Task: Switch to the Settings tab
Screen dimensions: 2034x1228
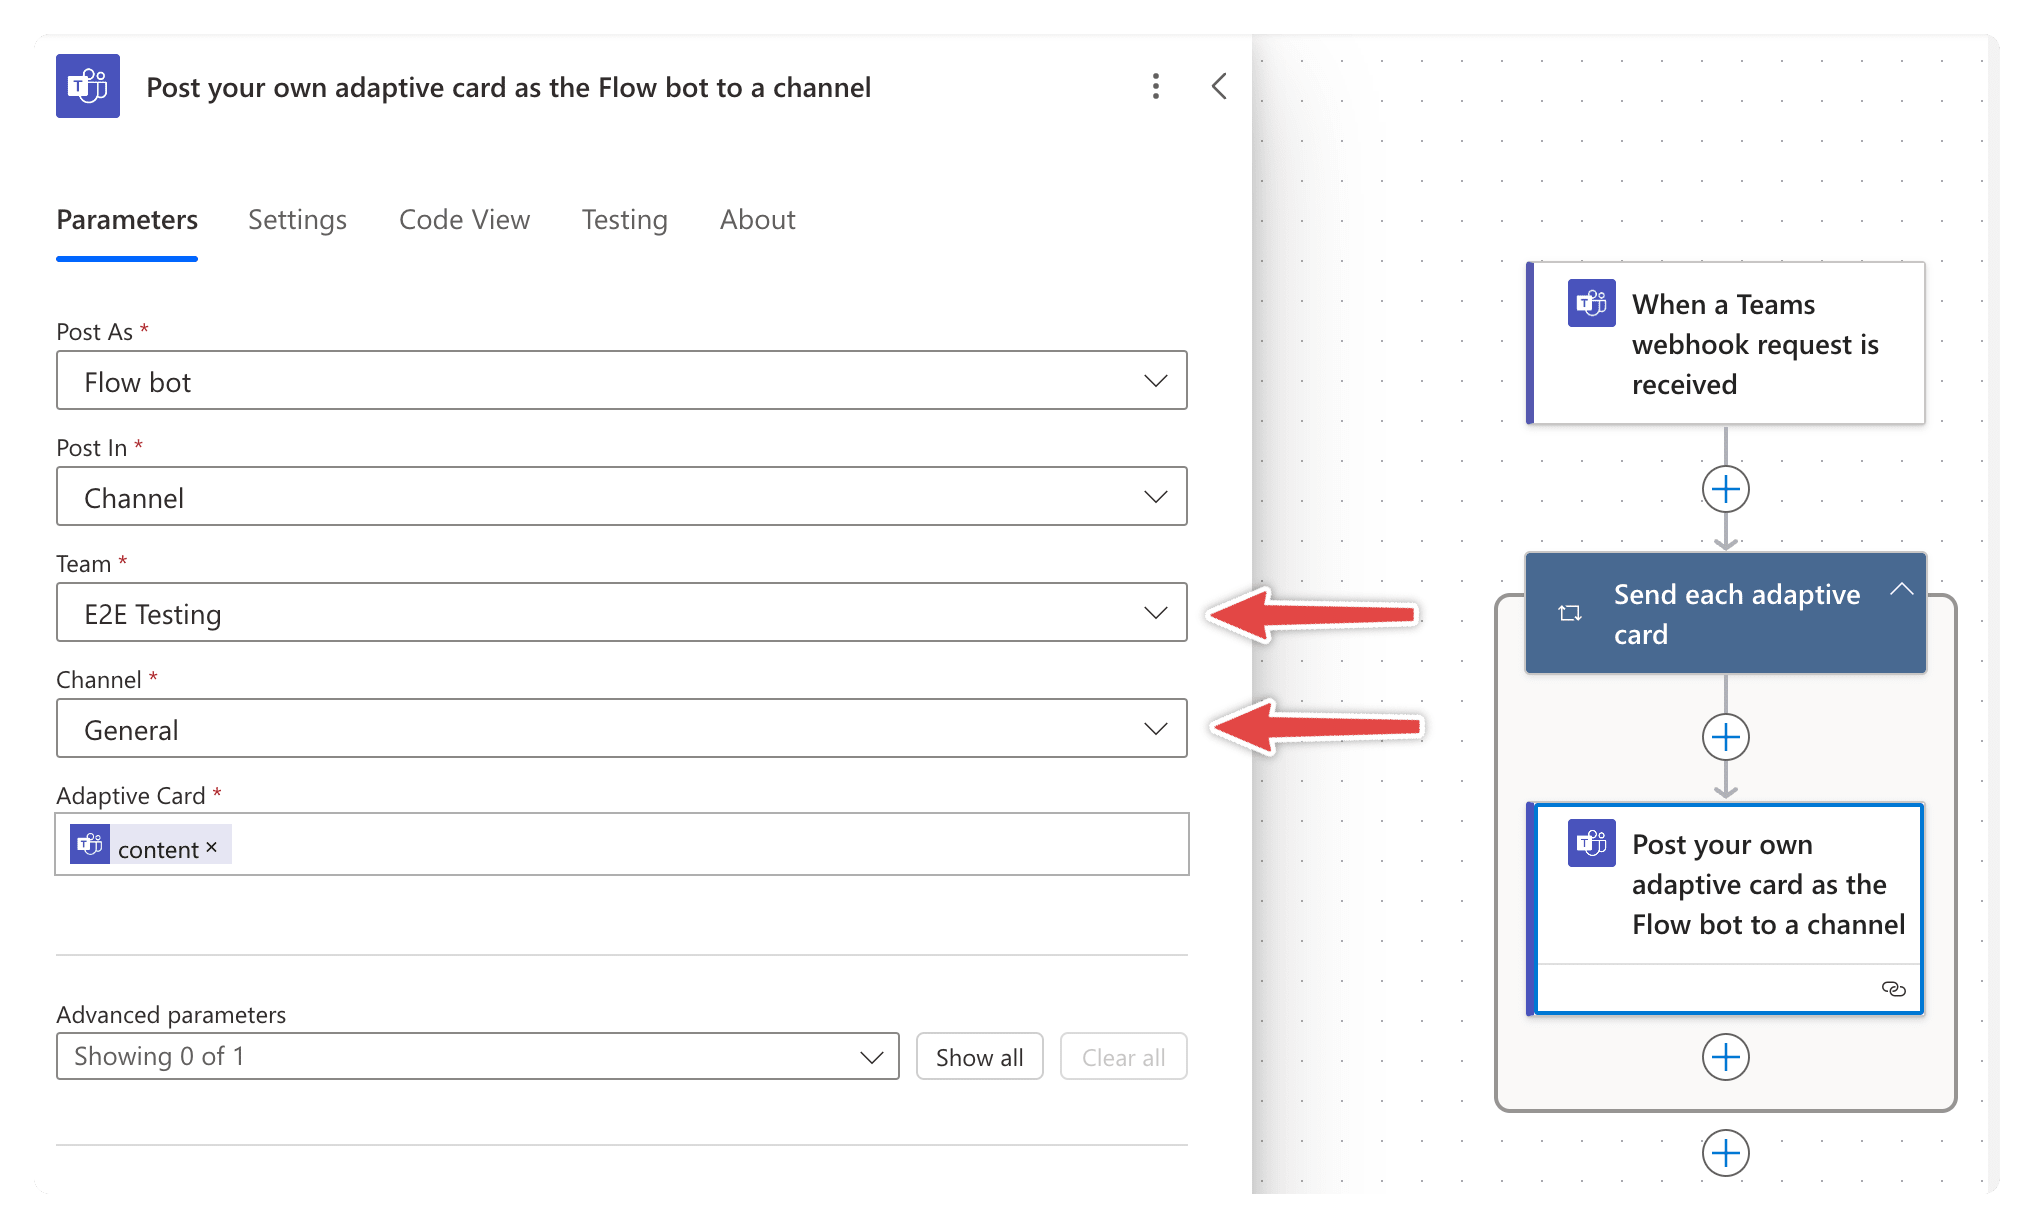Action: pos(296,219)
